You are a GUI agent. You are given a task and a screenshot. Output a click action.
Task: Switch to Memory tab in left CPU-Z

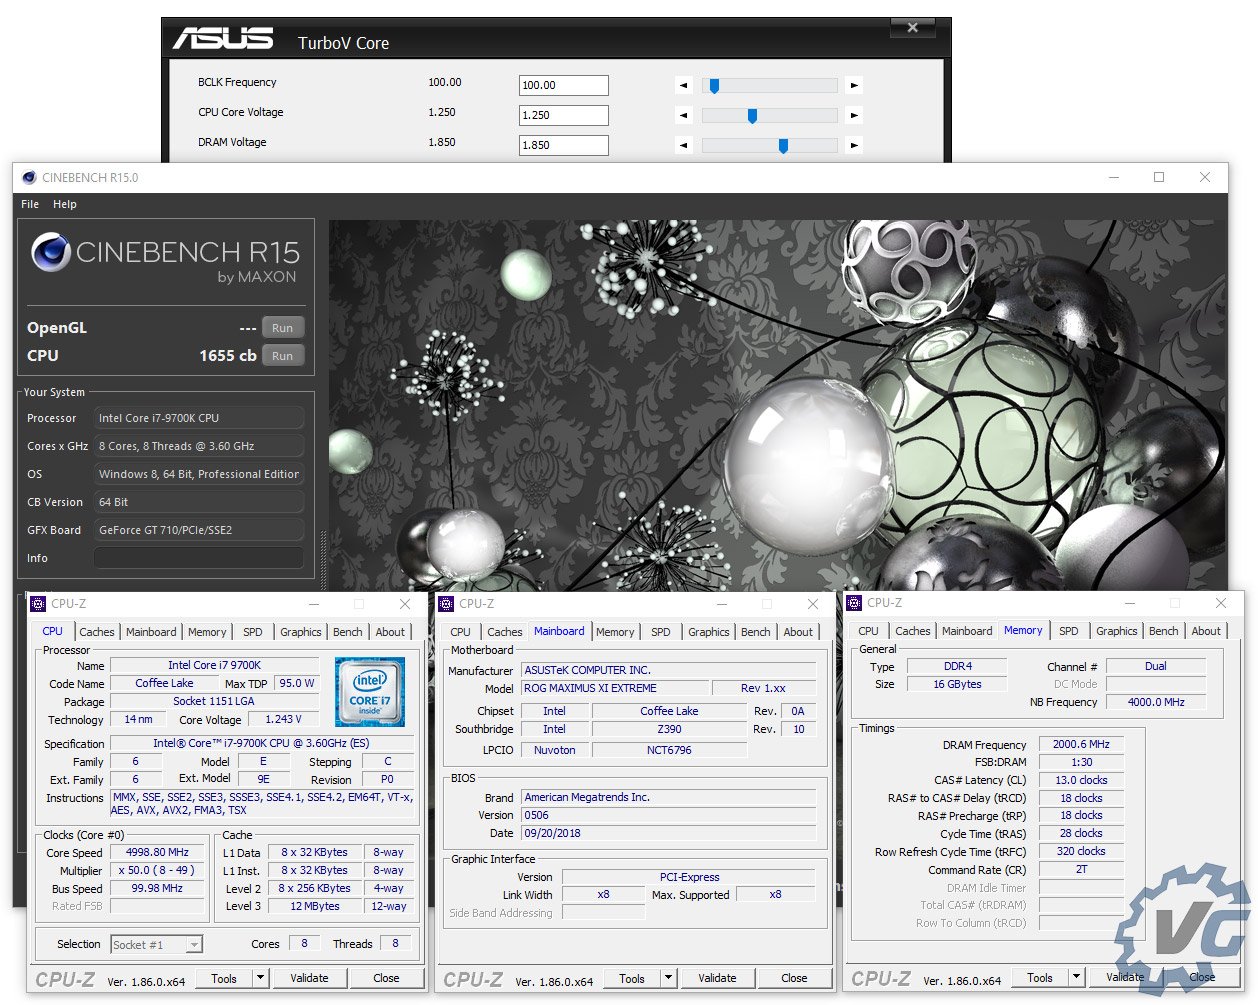click(207, 632)
